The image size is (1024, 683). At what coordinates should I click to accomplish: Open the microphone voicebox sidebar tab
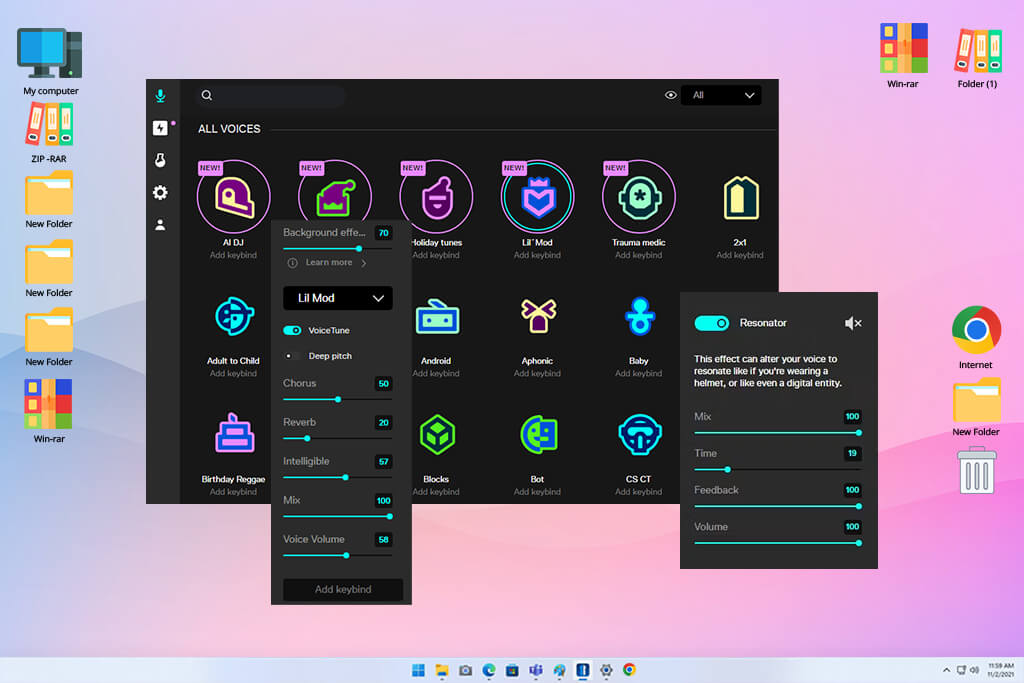[x=161, y=96]
